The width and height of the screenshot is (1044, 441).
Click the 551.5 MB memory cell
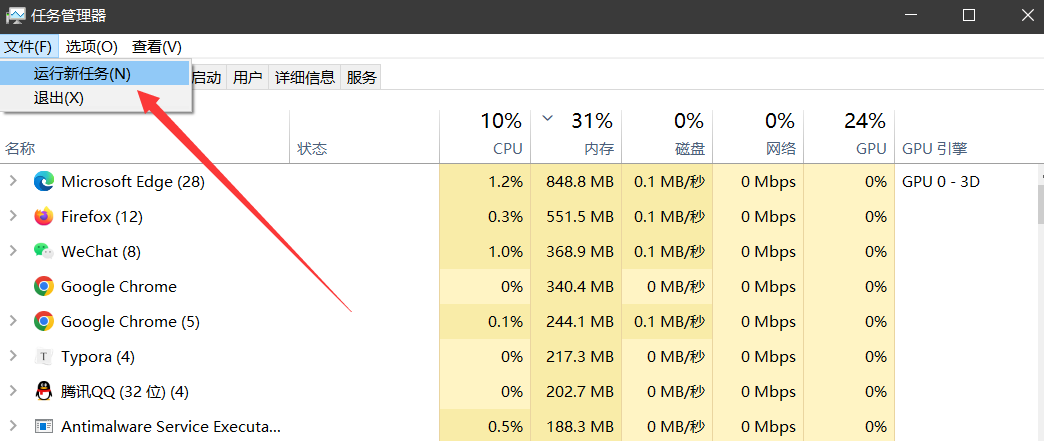tap(577, 217)
